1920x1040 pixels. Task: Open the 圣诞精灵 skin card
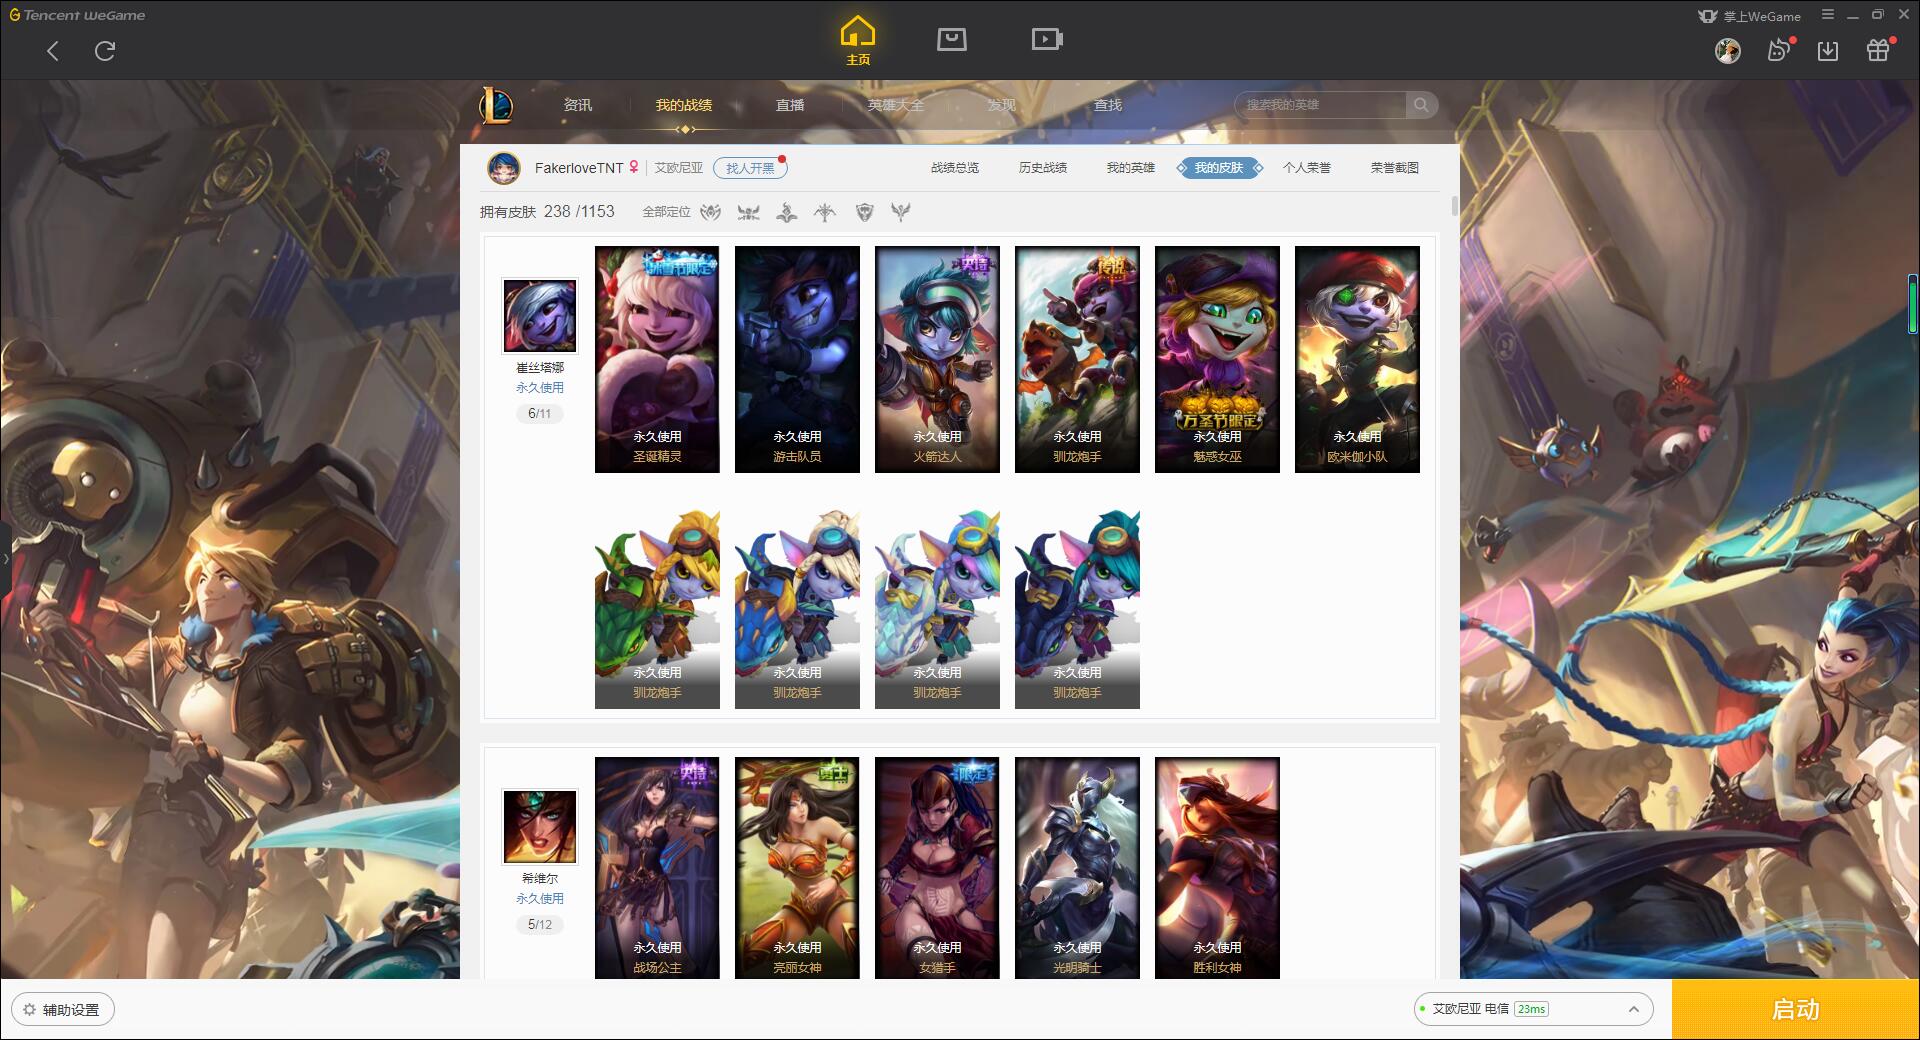pyautogui.click(x=657, y=359)
